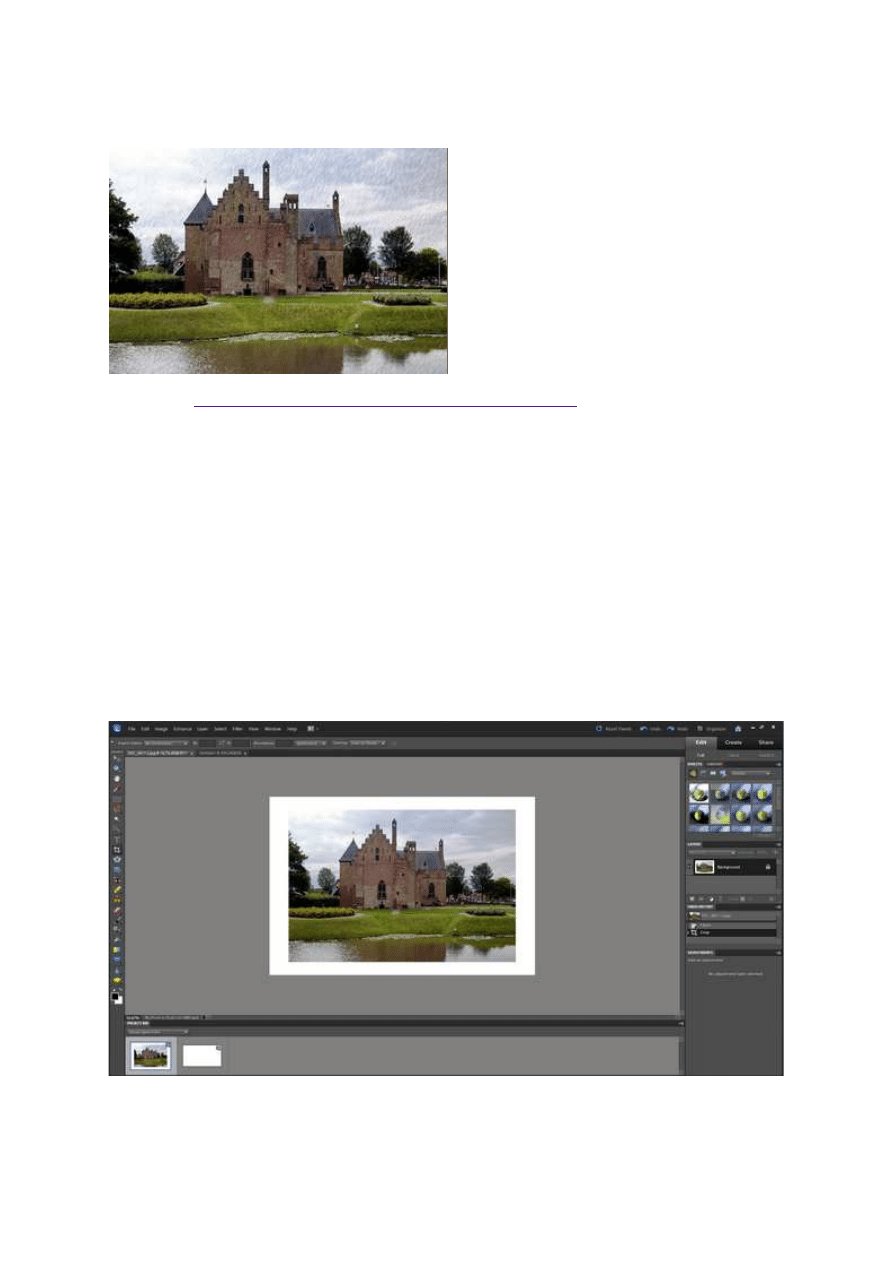The width and height of the screenshot is (893, 1263).
Task: Open the Filter menu
Action: click(237, 729)
